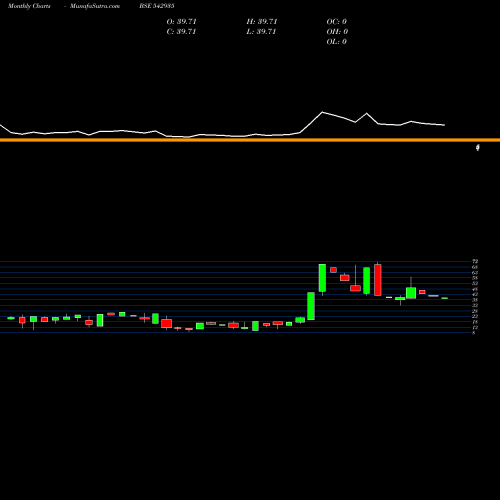500x500 pixels.
Task: Click the orange horizontal baseline
Action: tap(250, 140)
